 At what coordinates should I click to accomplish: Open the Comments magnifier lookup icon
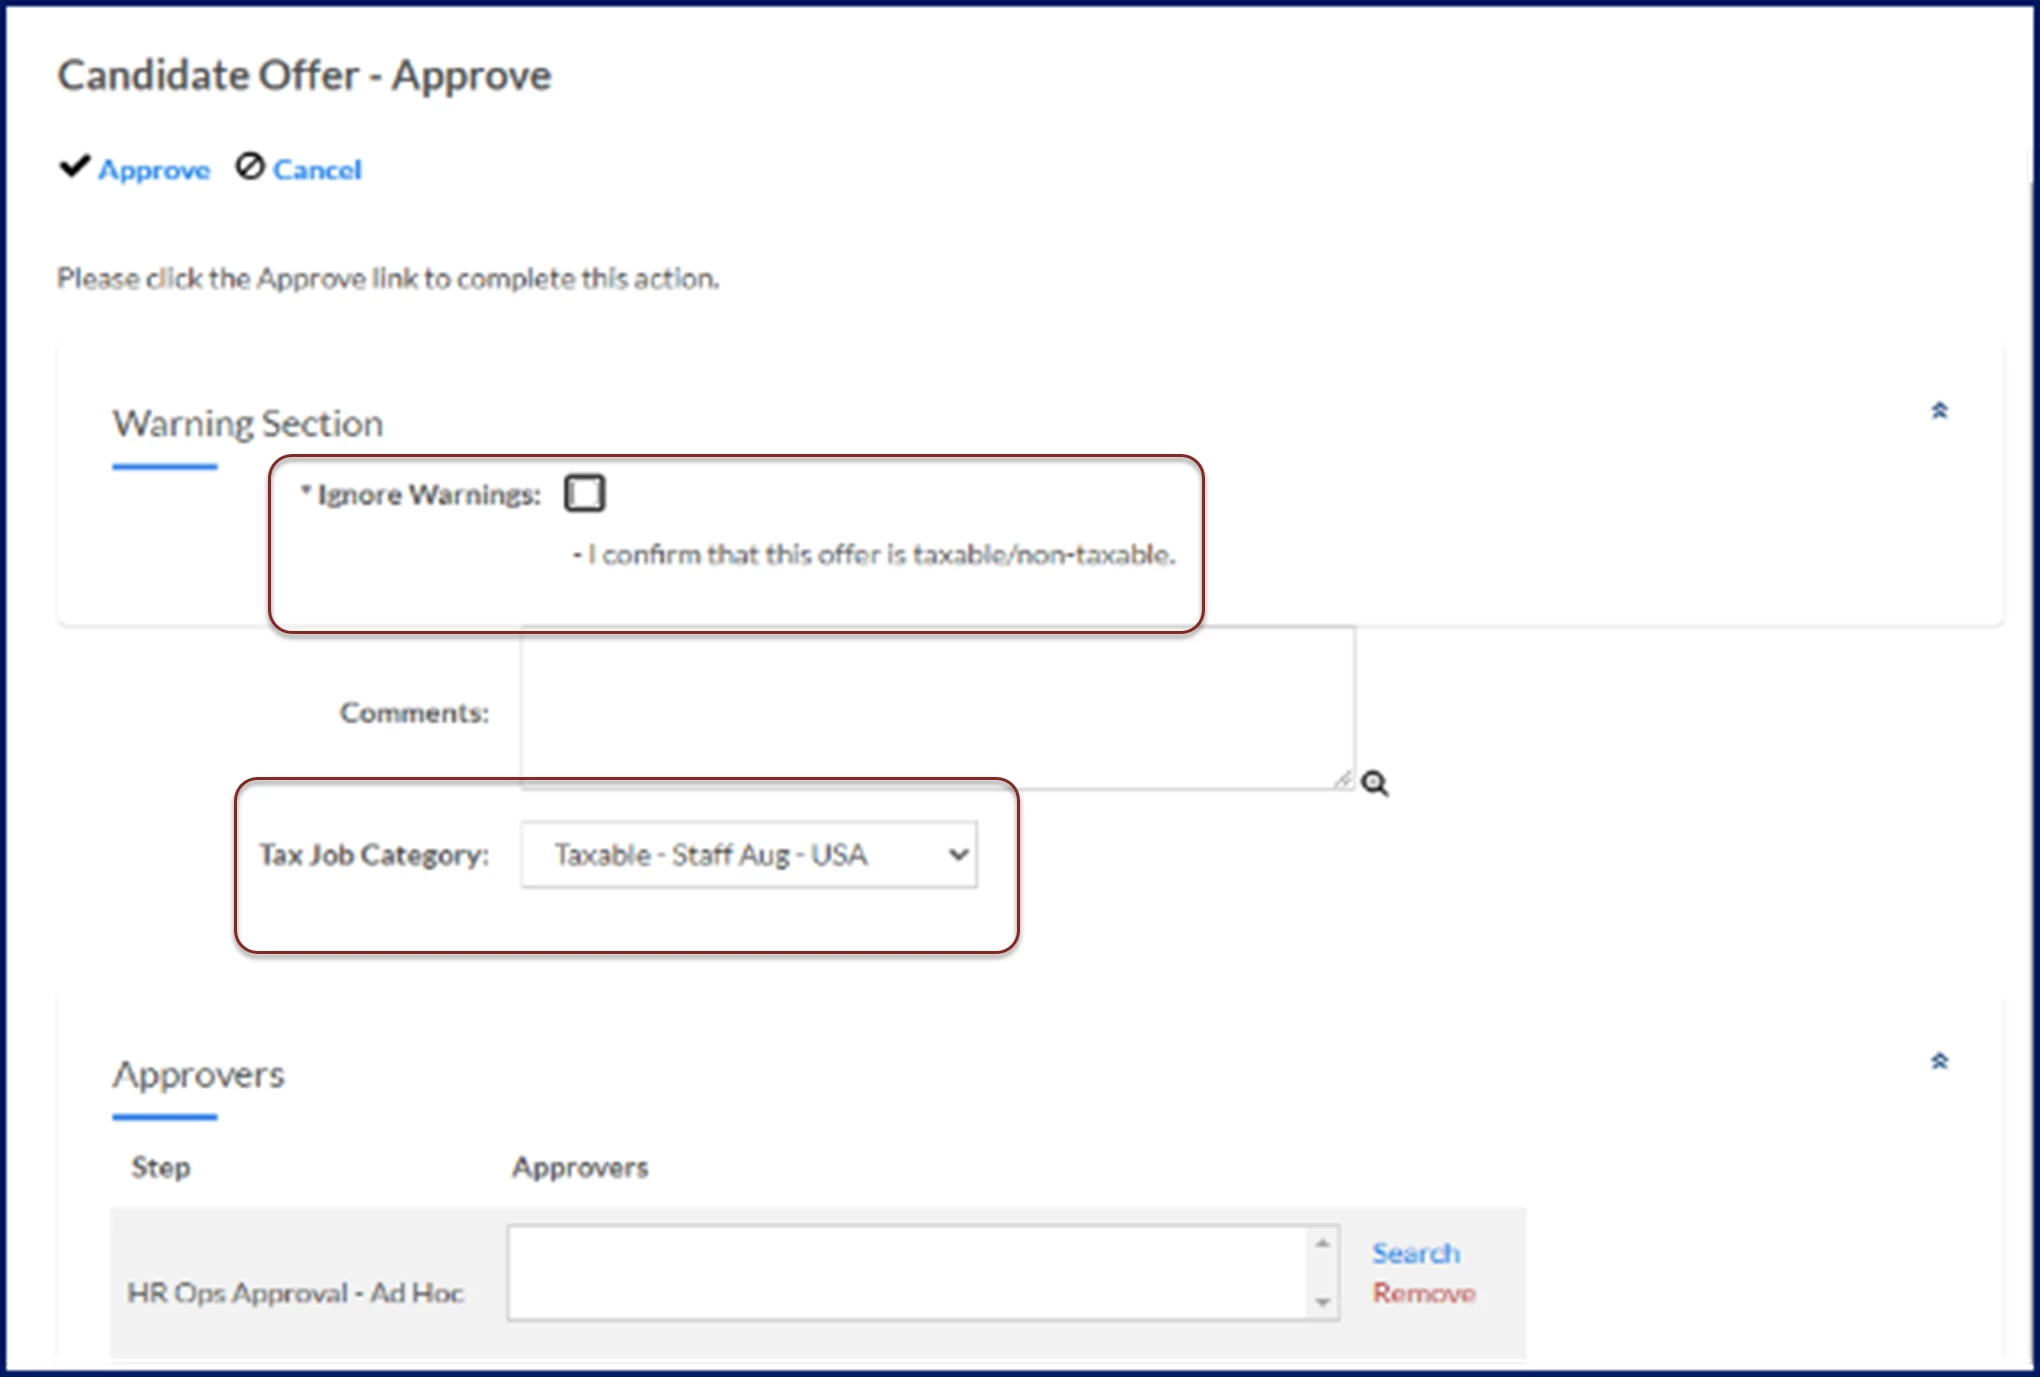[x=1375, y=784]
